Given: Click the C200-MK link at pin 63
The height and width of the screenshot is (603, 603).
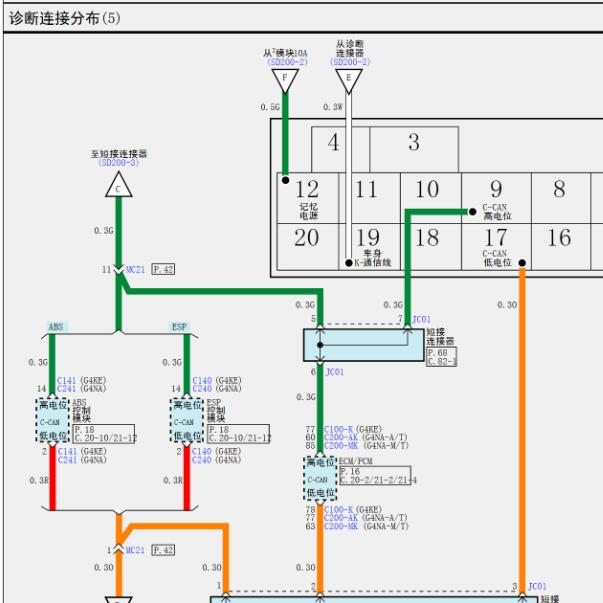Looking at the screenshot, I should 341,526.
